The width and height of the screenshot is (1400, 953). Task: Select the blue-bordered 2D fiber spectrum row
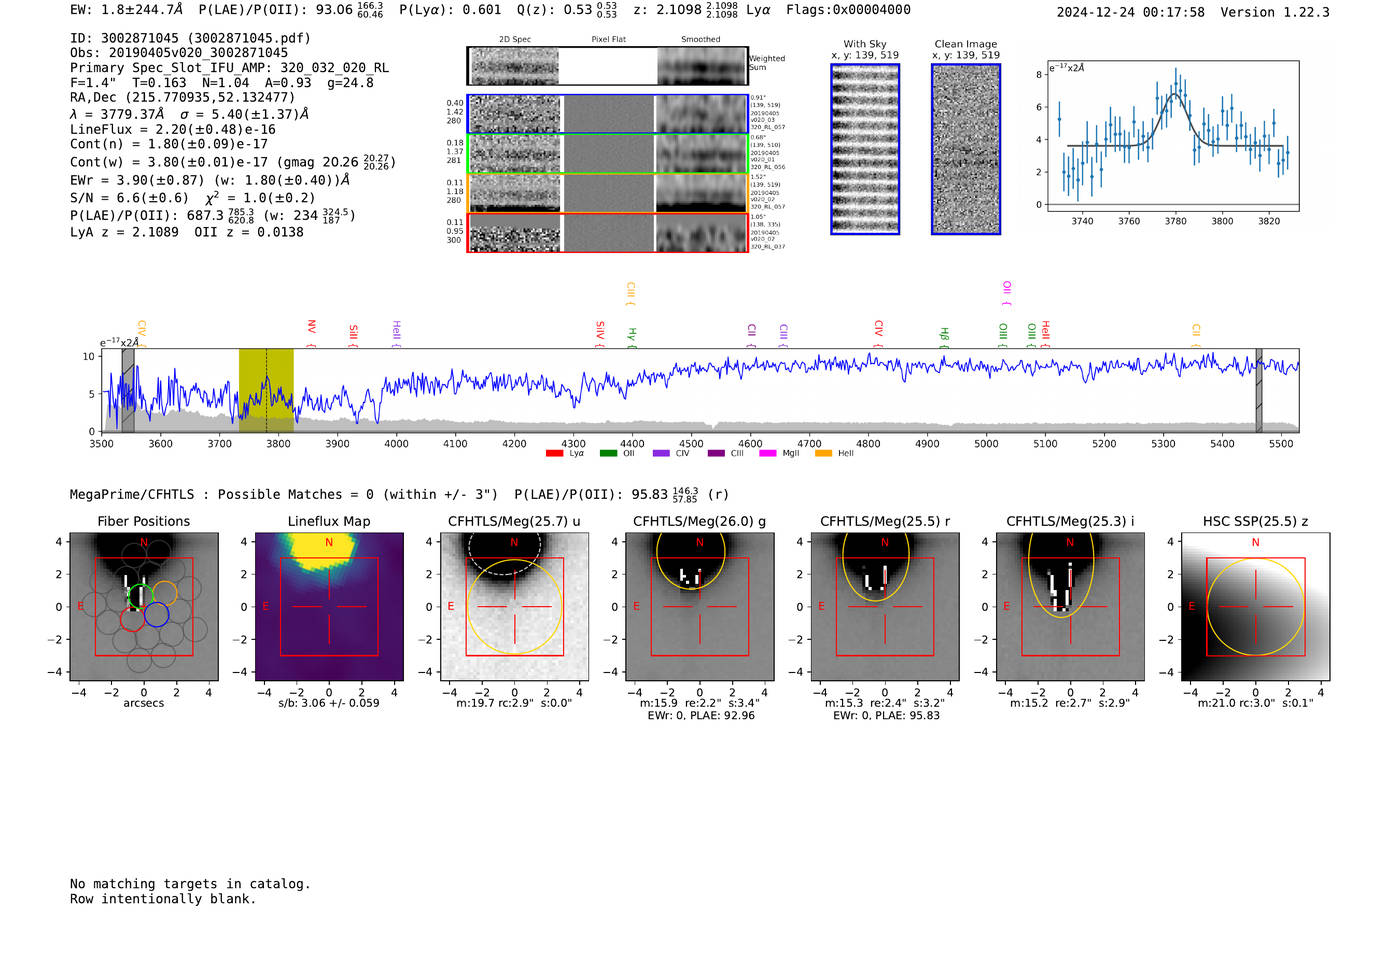coord(608,114)
